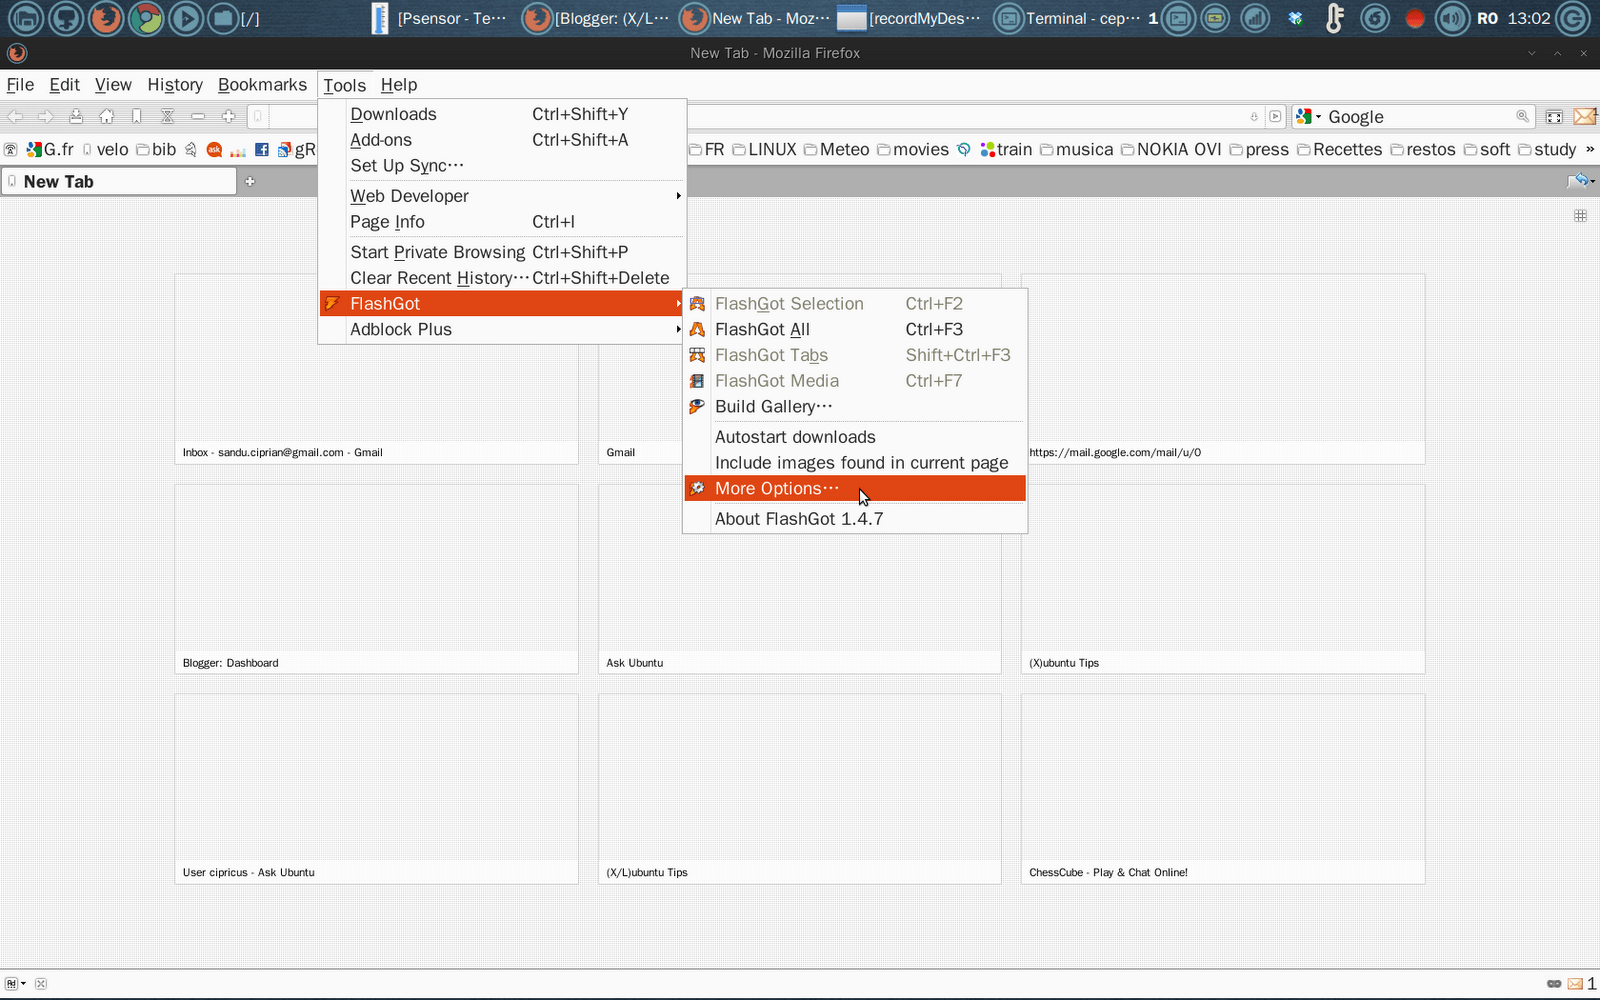Choose Build Gallery entry
This screenshot has width=1600, height=1000.
(x=855, y=406)
